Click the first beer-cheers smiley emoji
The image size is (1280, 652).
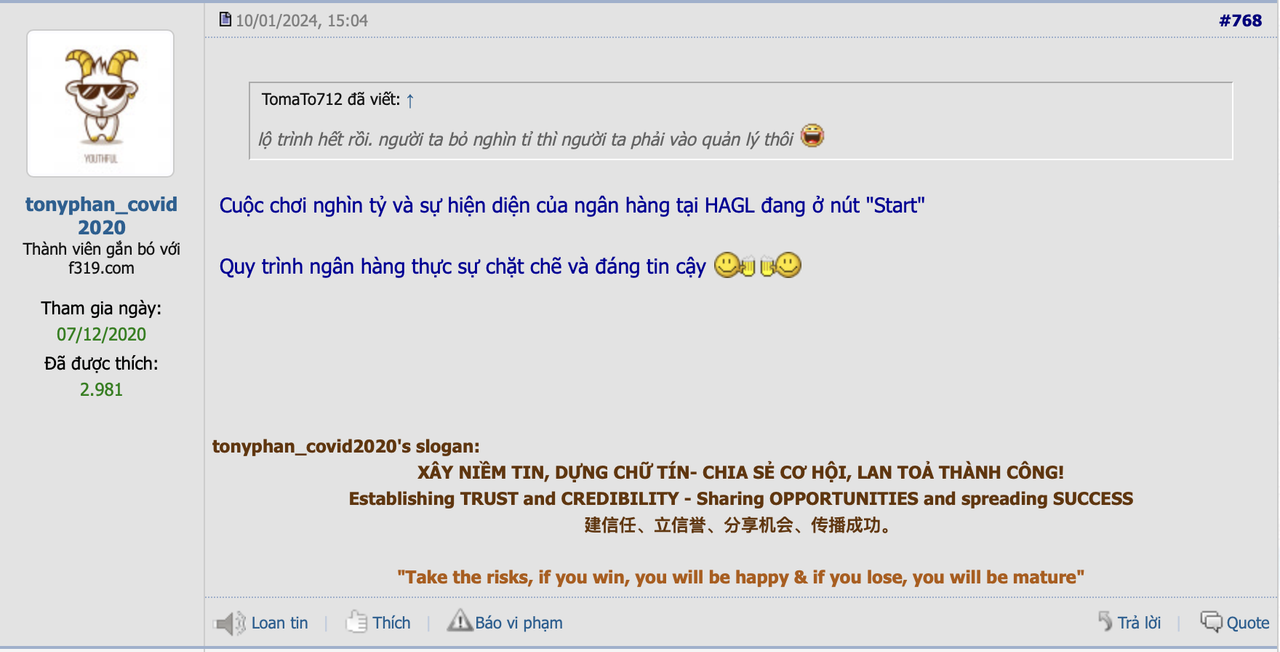pyautogui.click(x=733, y=265)
